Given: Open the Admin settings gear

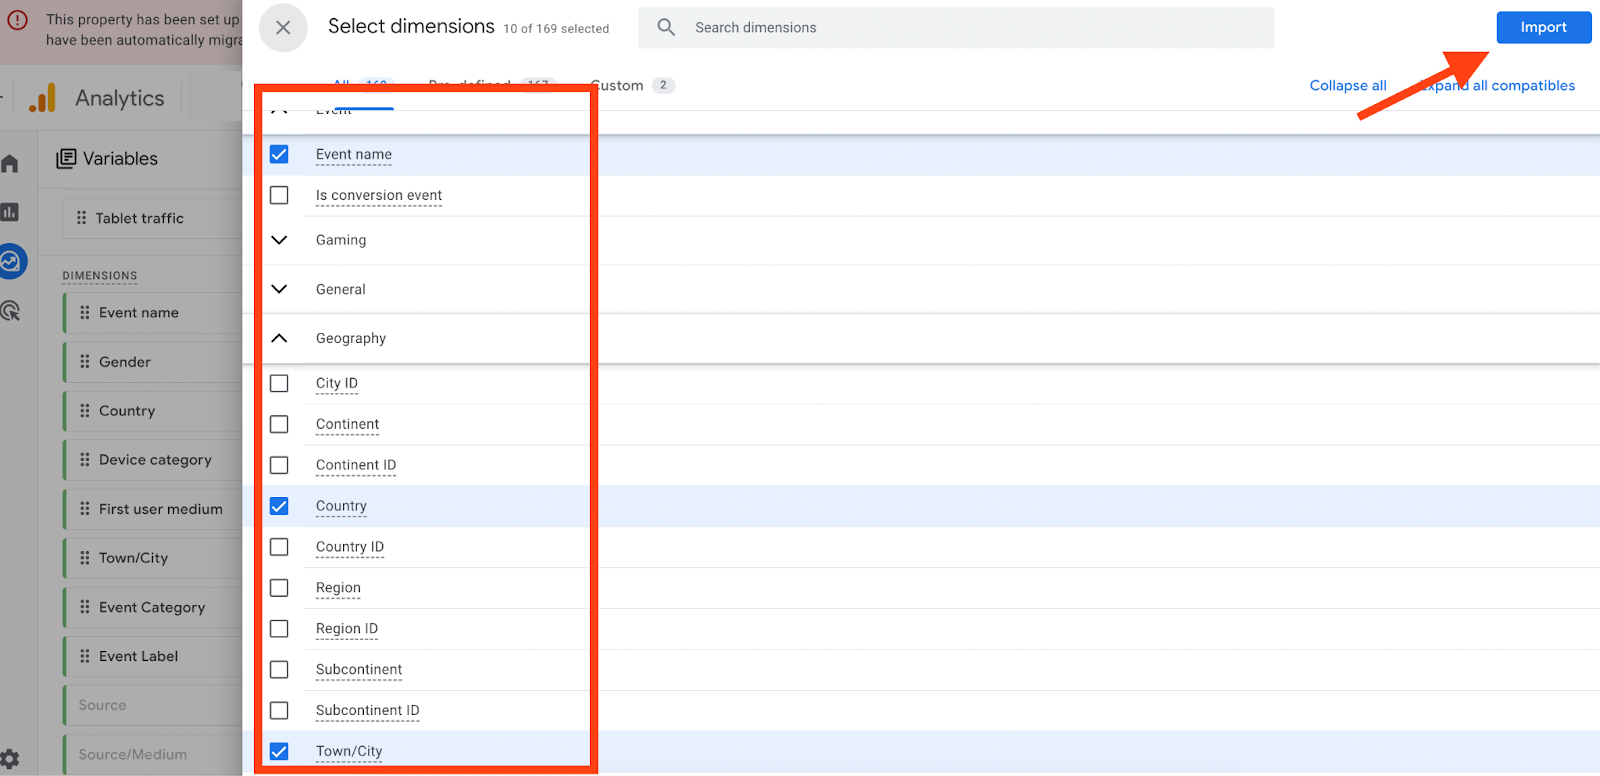Looking at the screenshot, I should click(10, 758).
